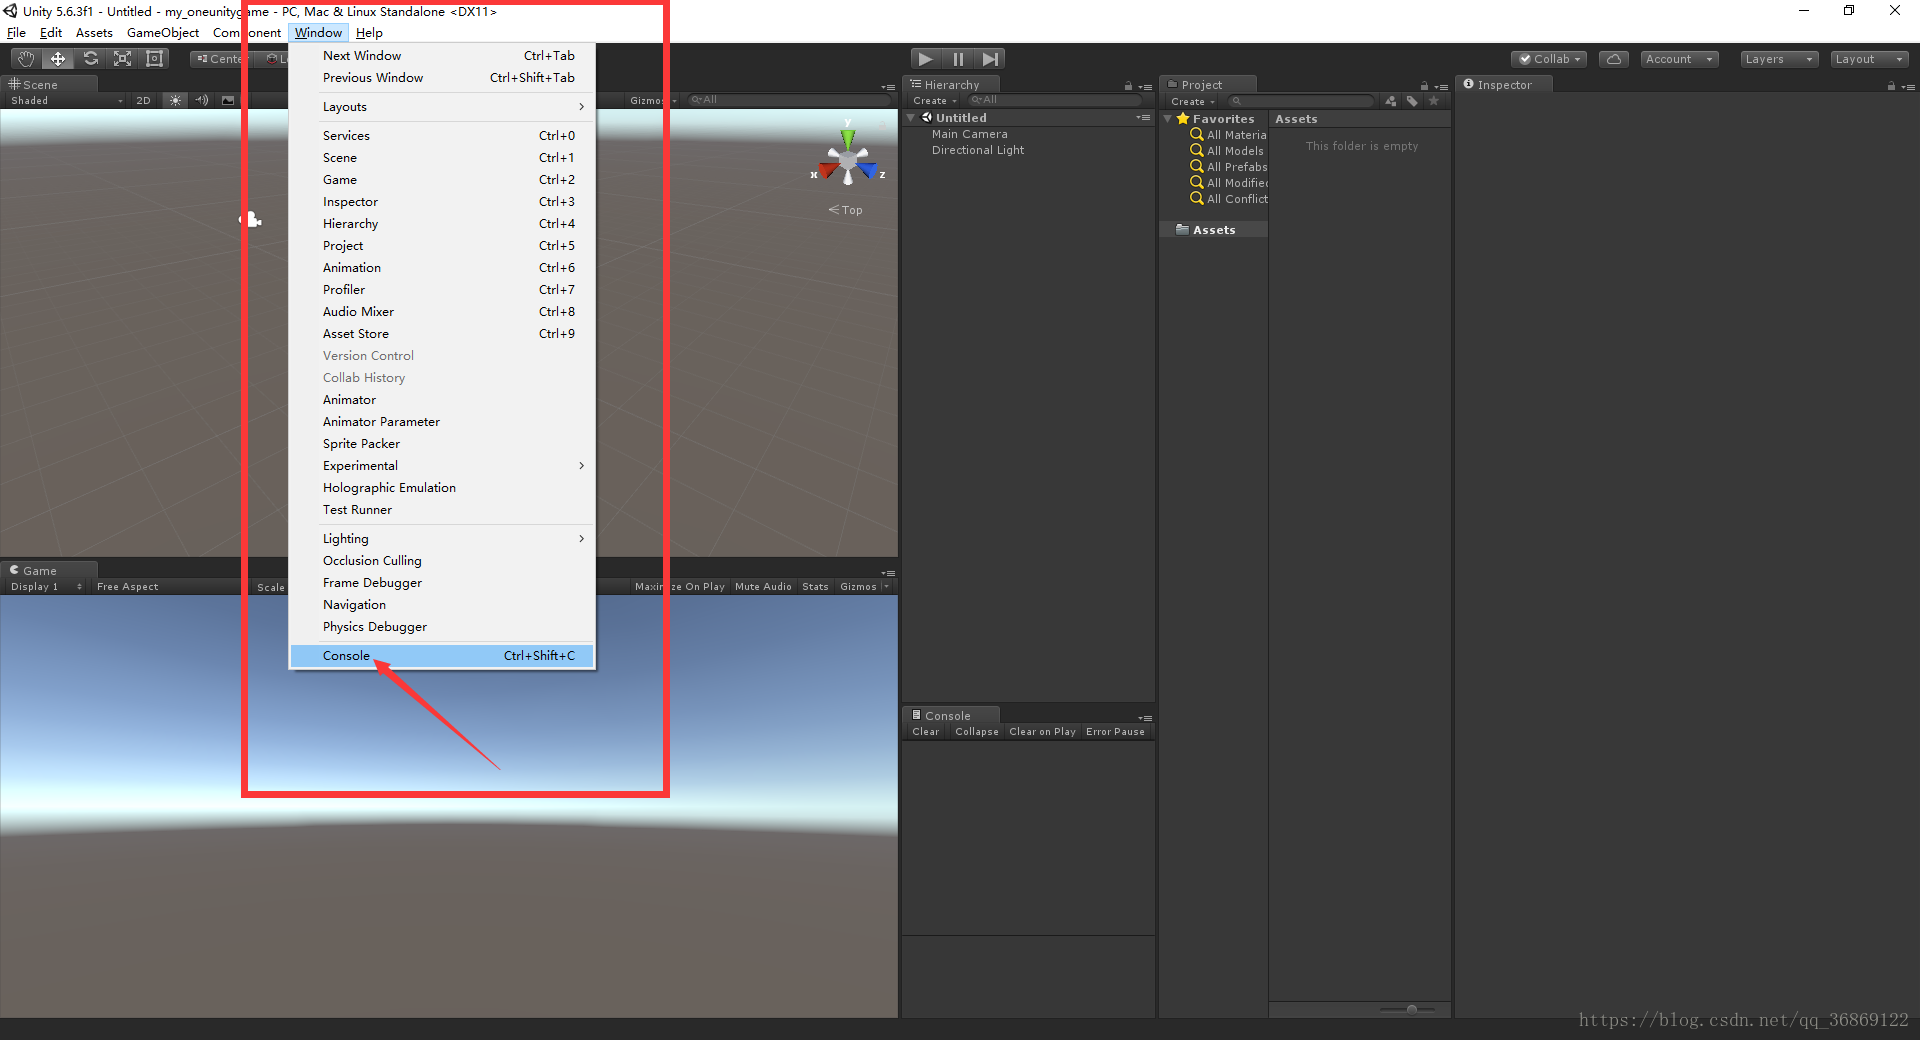This screenshot has height=1040, width=1920.
Task: Open Scene panel options menu icon
Action: point(888,87)
